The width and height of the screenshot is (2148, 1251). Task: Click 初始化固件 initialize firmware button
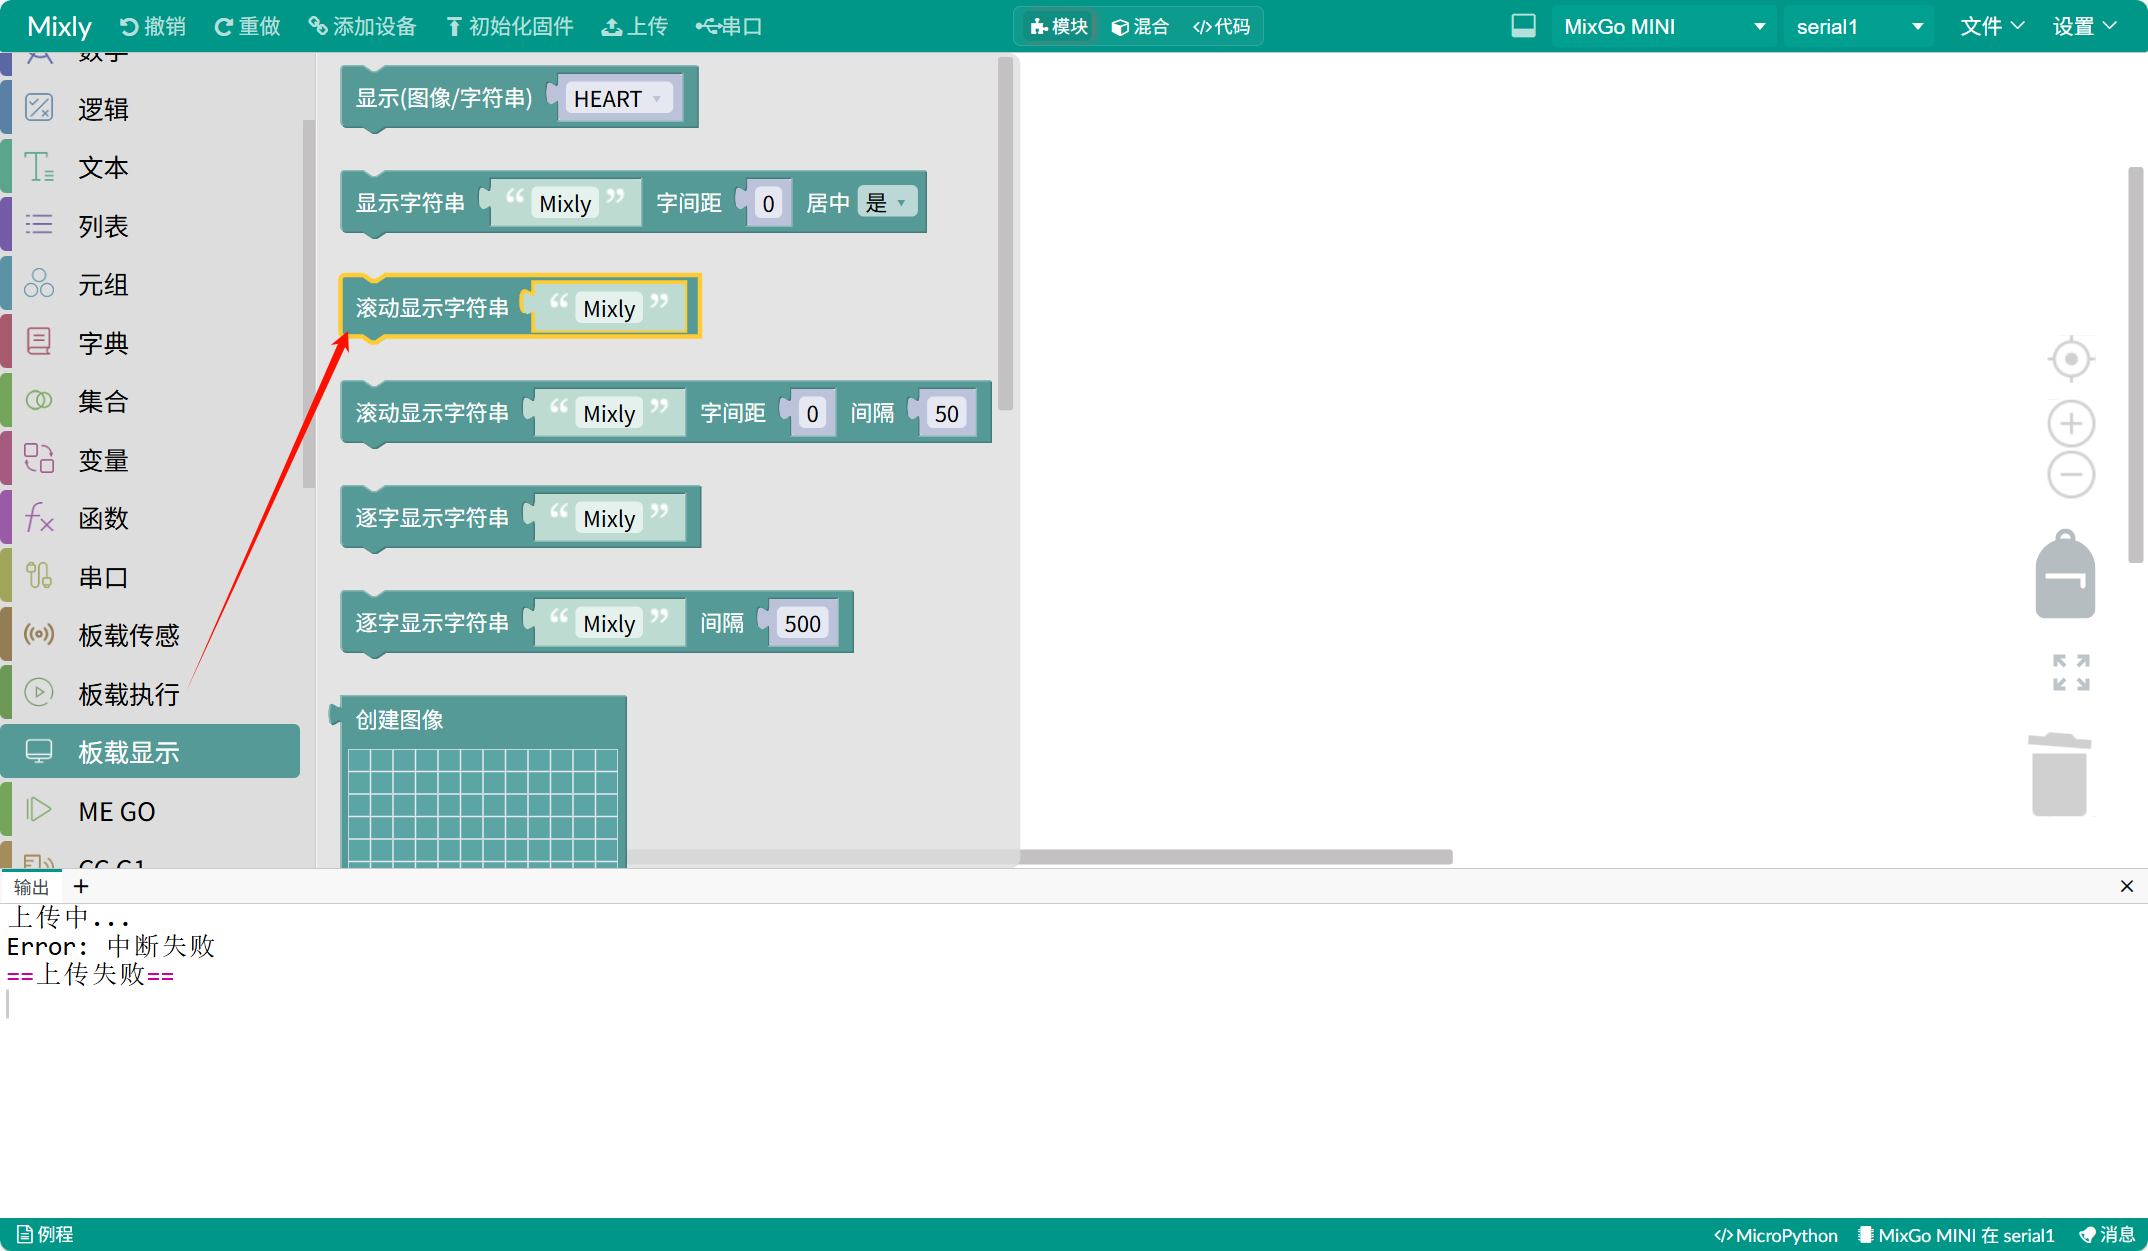pyautogui.click(x=510, y=27)
